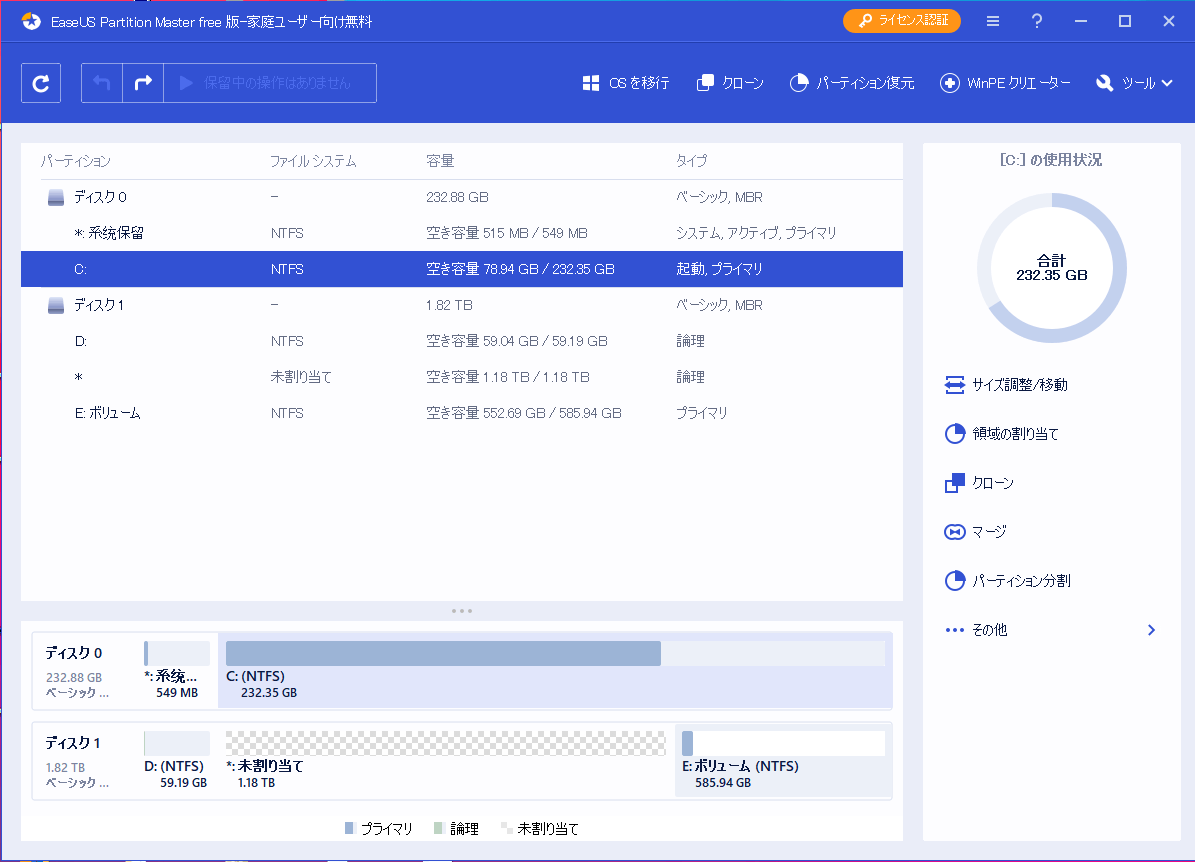Viewport: 1195px width, 862px height.
Task: Select the 未割り当て 1.18 TB block
Action: pos(446,760)
